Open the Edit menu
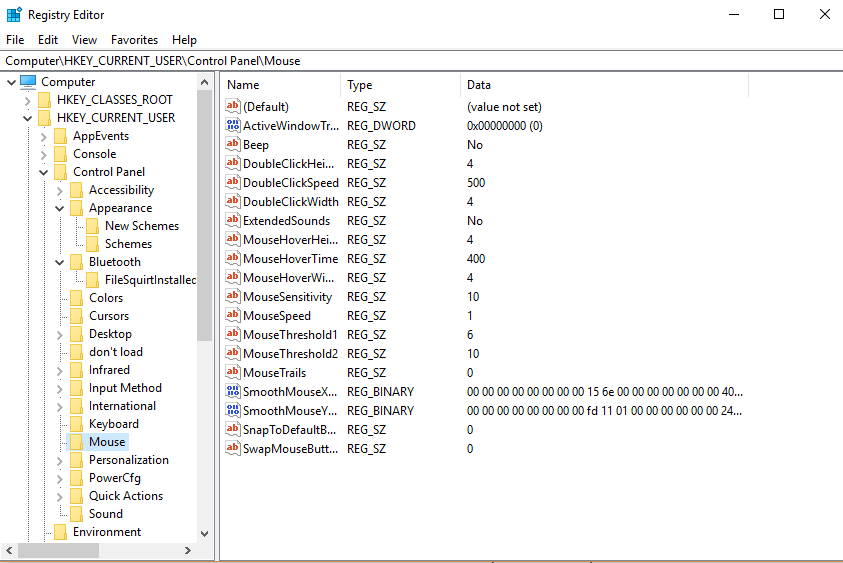This screenshot has width=843, height=563. 48,40
